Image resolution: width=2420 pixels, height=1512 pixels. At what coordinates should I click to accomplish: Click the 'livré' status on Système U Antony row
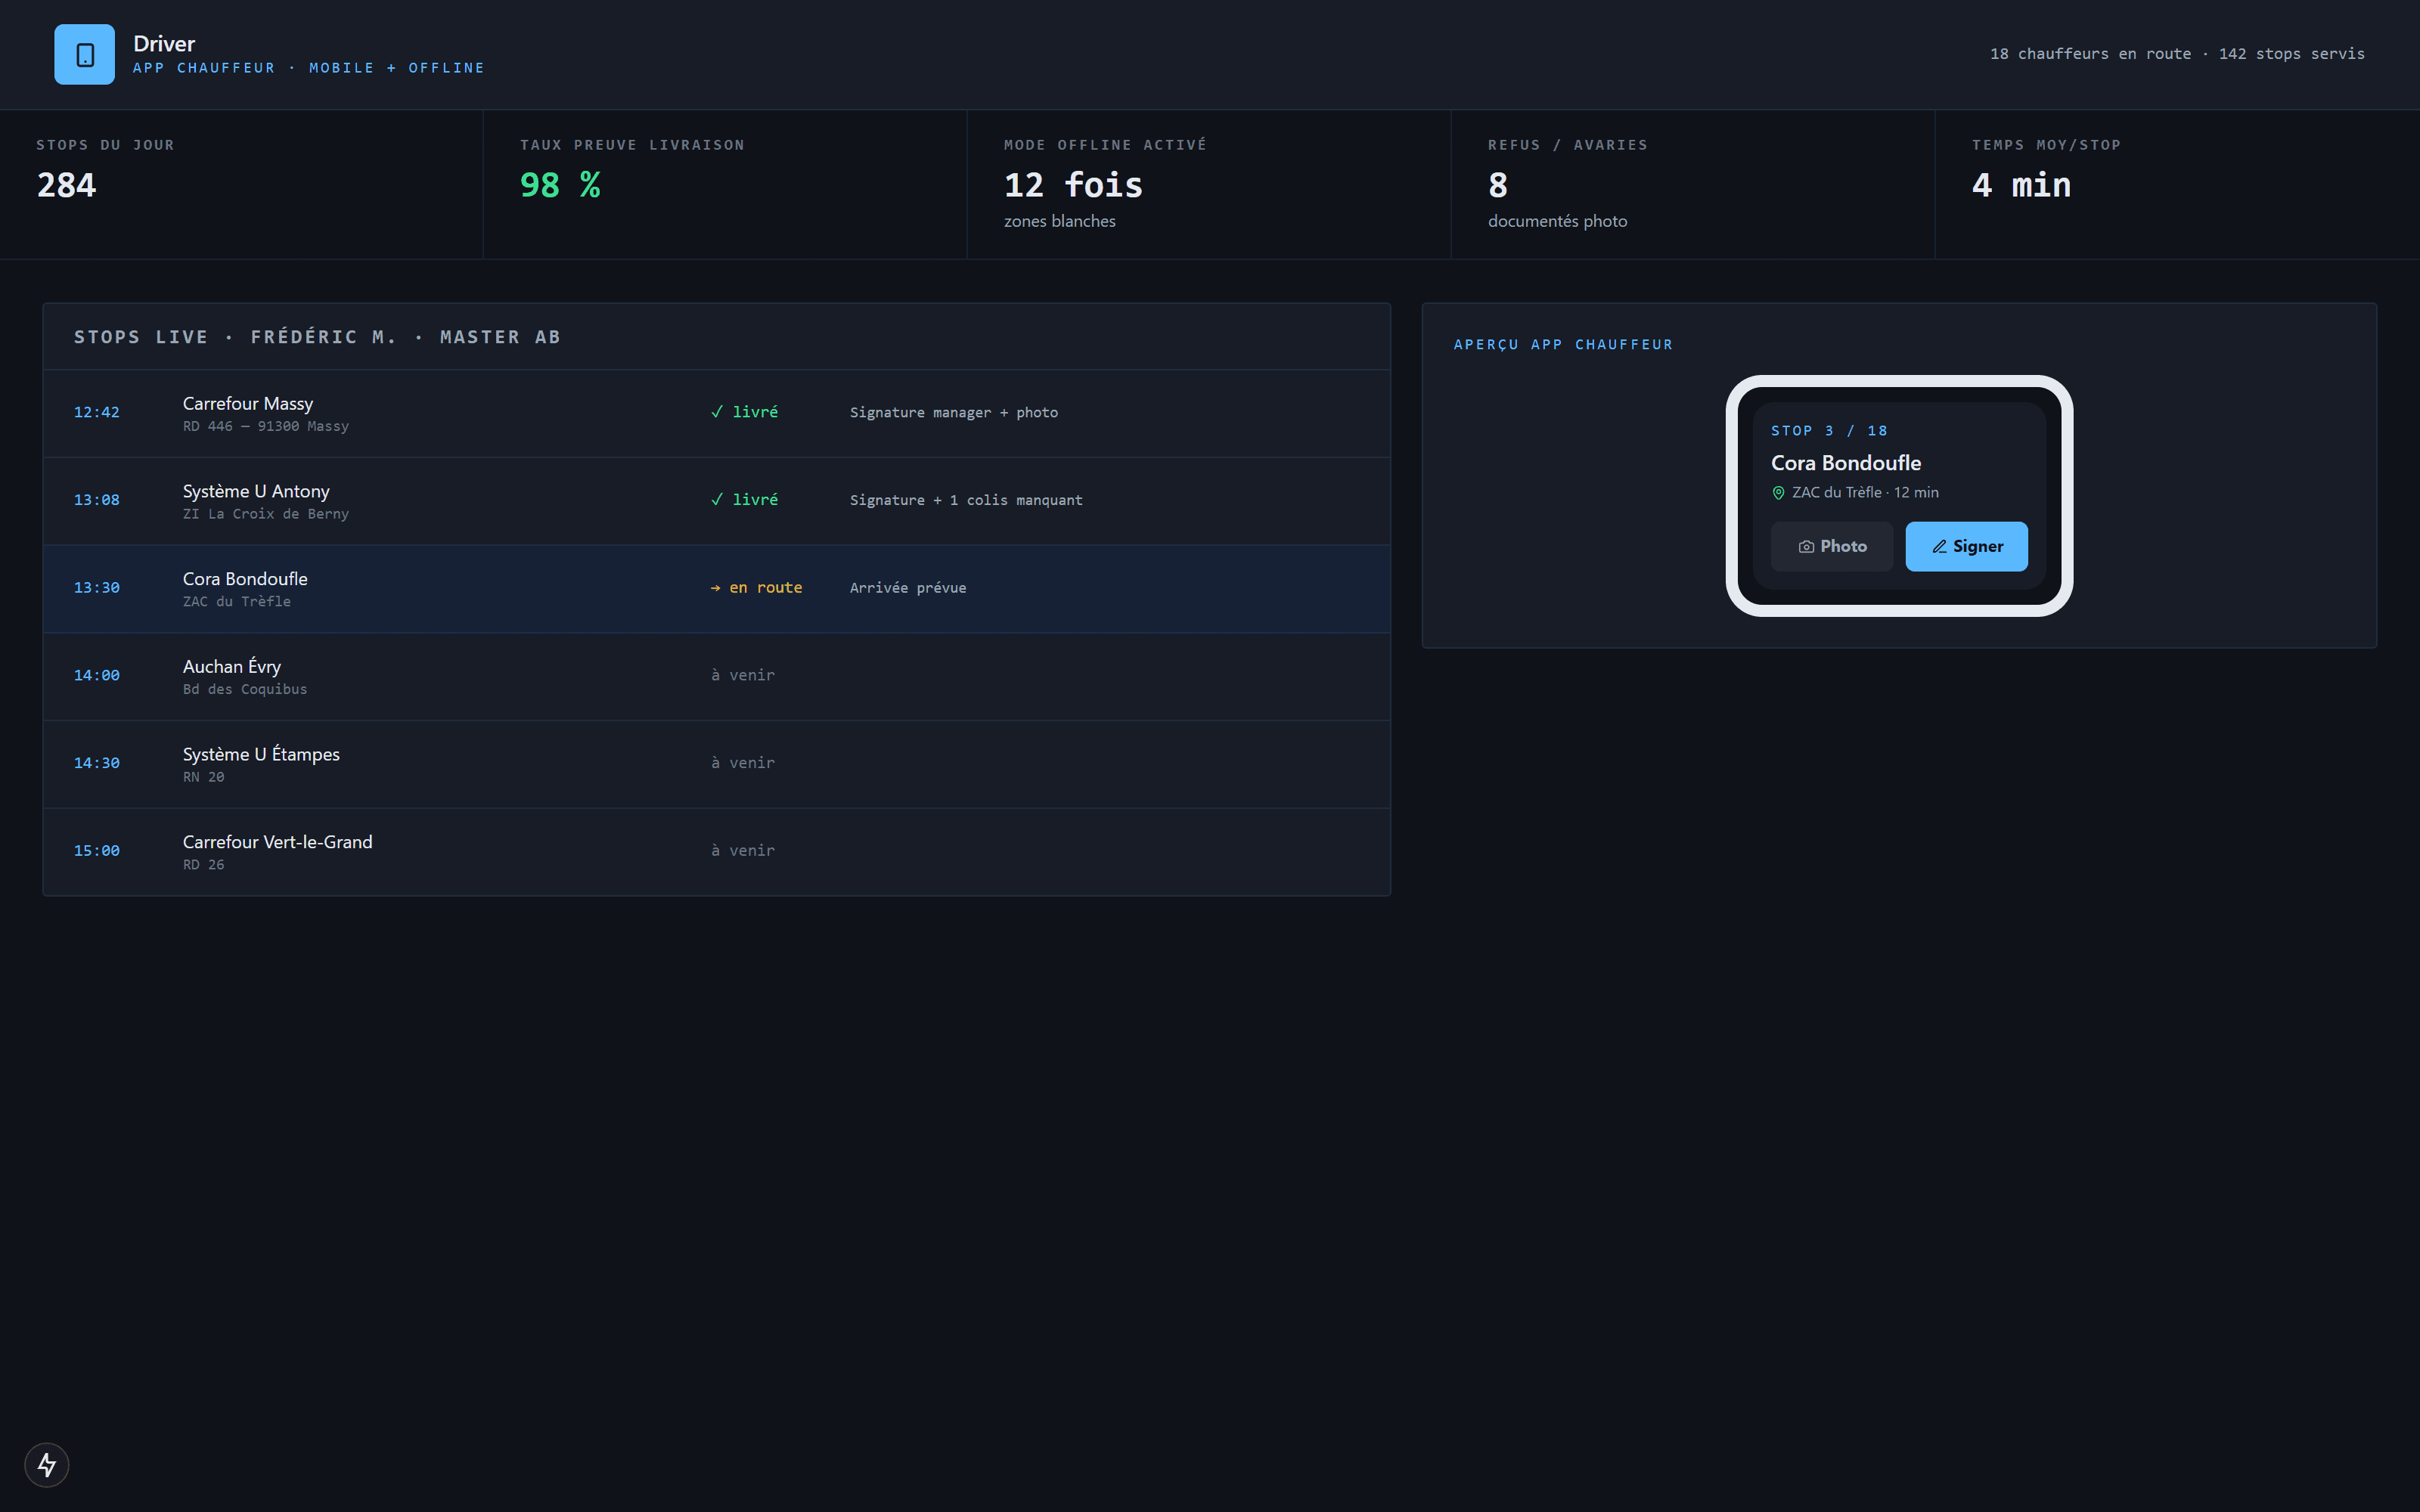click(755, 500)
